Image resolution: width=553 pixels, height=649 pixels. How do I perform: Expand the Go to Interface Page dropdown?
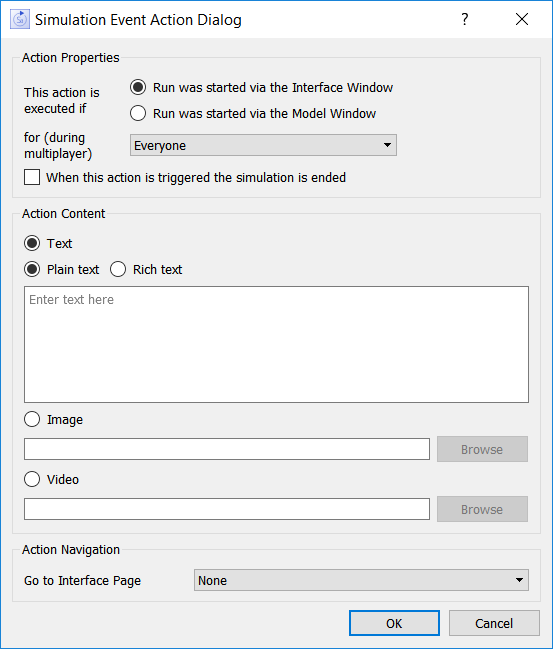tap(361, 580)
